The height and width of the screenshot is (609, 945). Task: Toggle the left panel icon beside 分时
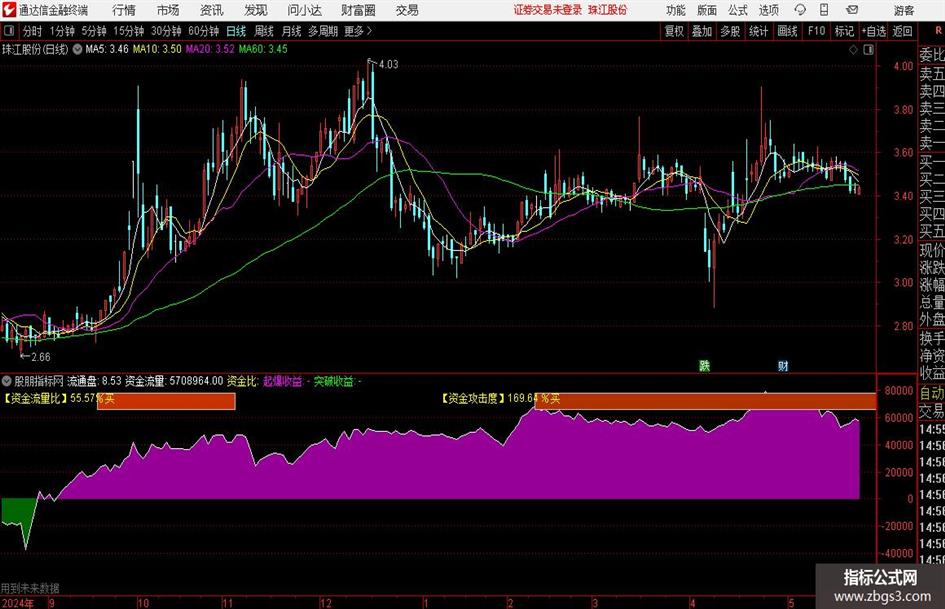click(x=9, y=31)
